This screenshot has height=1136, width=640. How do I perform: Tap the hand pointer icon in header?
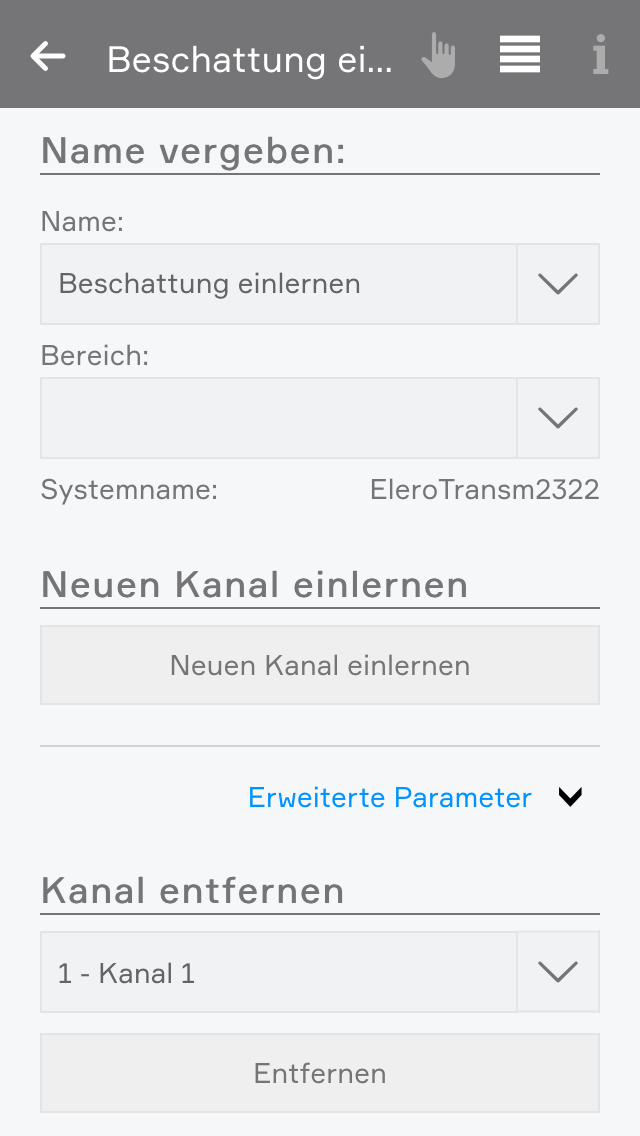tap(438, 56)
